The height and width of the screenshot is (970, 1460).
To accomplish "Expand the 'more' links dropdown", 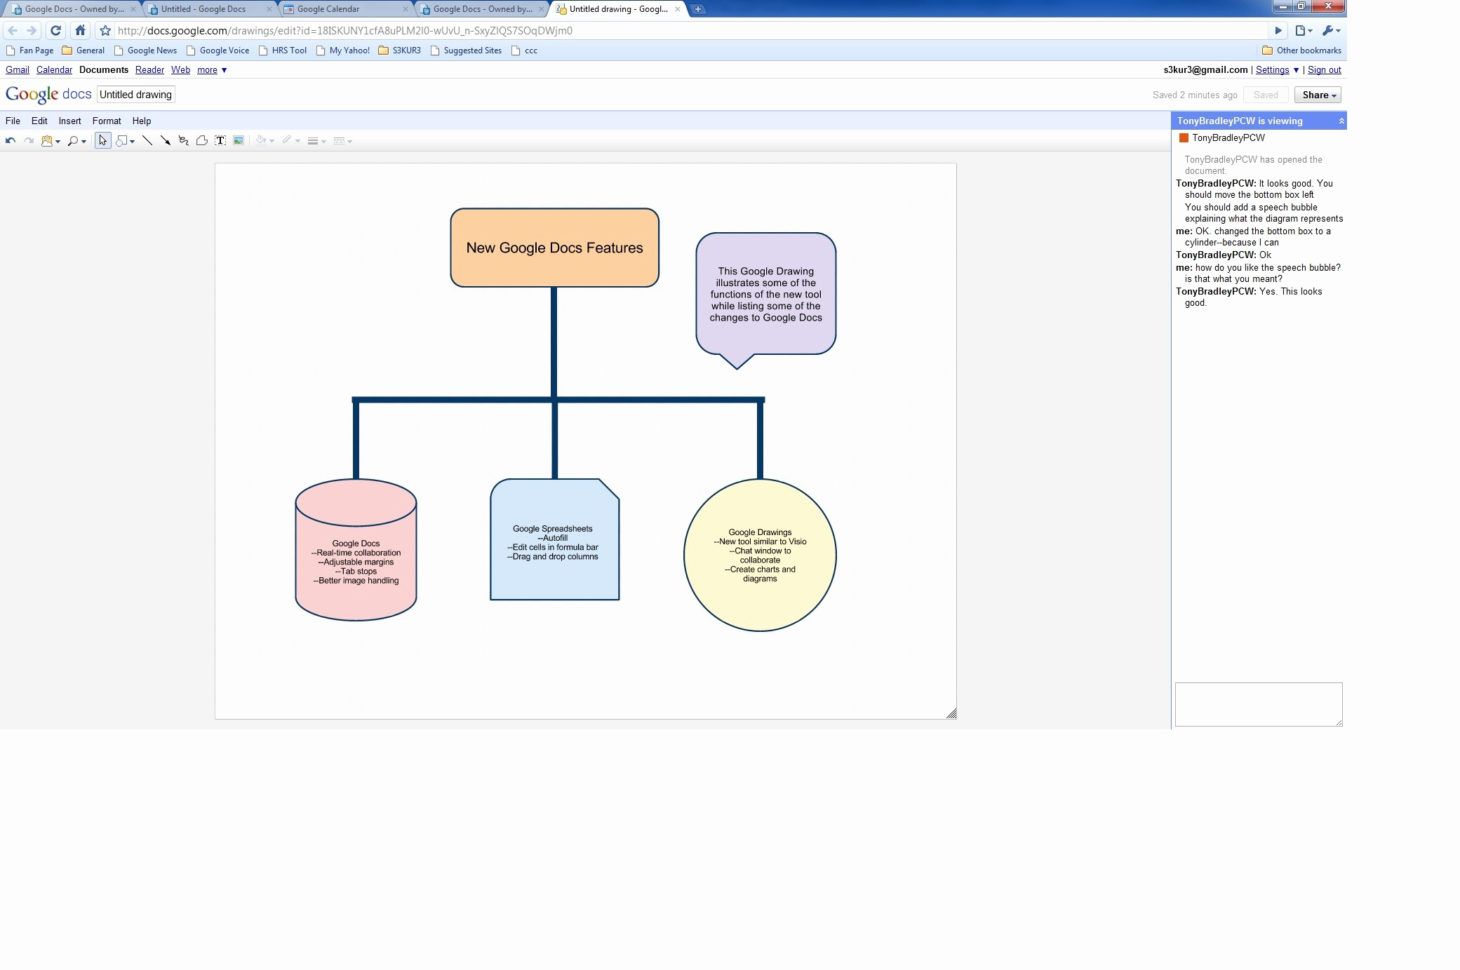I will point(212,70).
